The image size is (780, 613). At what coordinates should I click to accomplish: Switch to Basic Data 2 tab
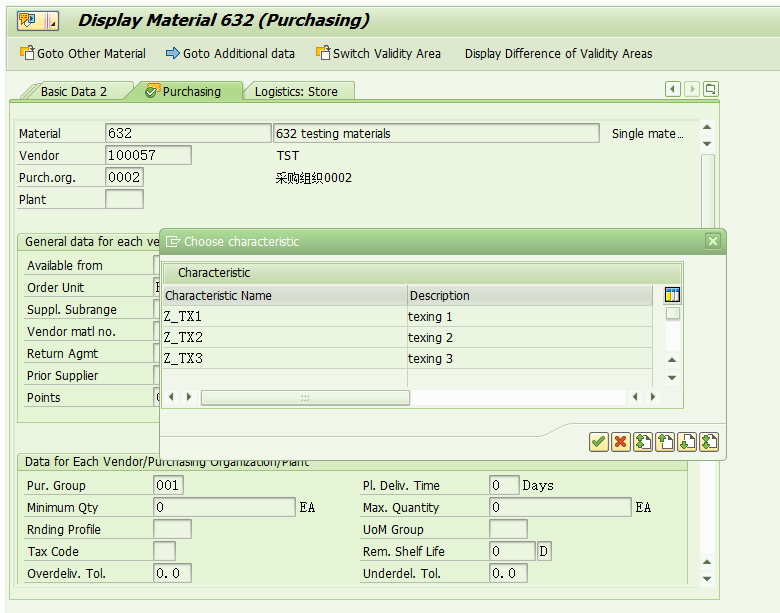point(74,92)
